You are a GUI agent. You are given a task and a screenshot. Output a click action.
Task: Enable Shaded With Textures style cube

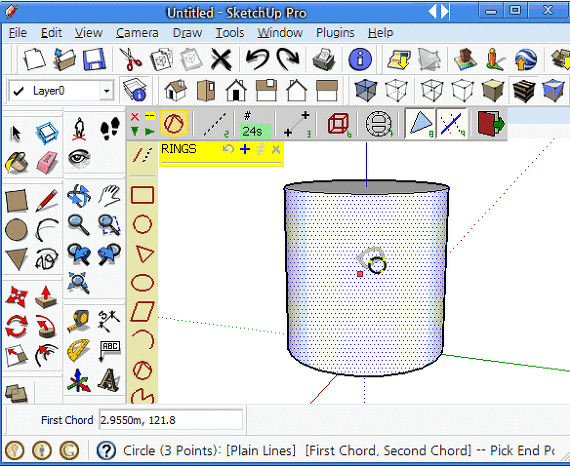[523, 90]
